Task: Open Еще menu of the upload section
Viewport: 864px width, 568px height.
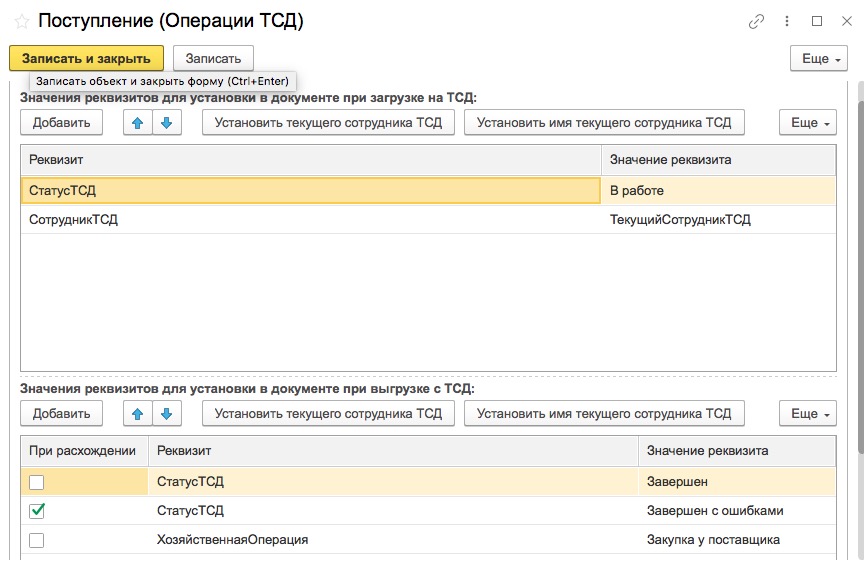Action: (x=808, y=122)
